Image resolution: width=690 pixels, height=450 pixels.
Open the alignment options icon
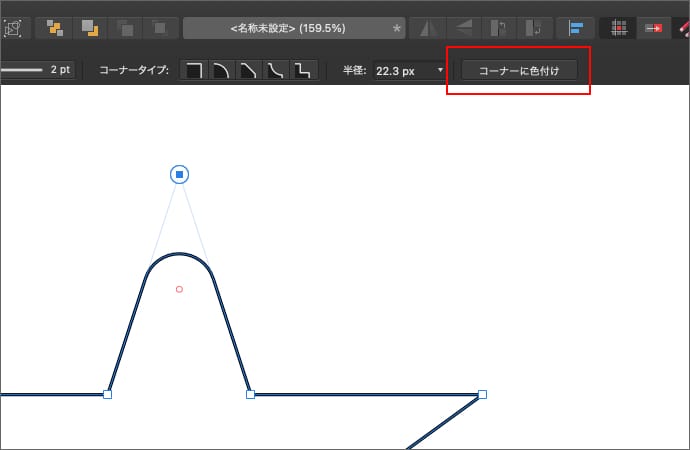click(x=576, y=27)
